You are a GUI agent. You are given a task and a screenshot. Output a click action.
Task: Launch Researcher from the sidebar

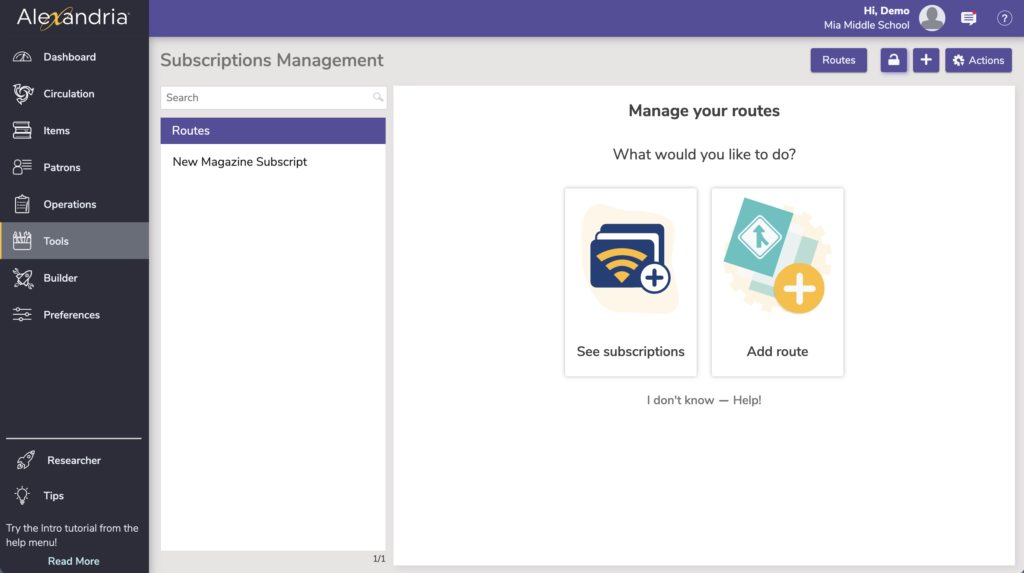(x=73, y=460)
